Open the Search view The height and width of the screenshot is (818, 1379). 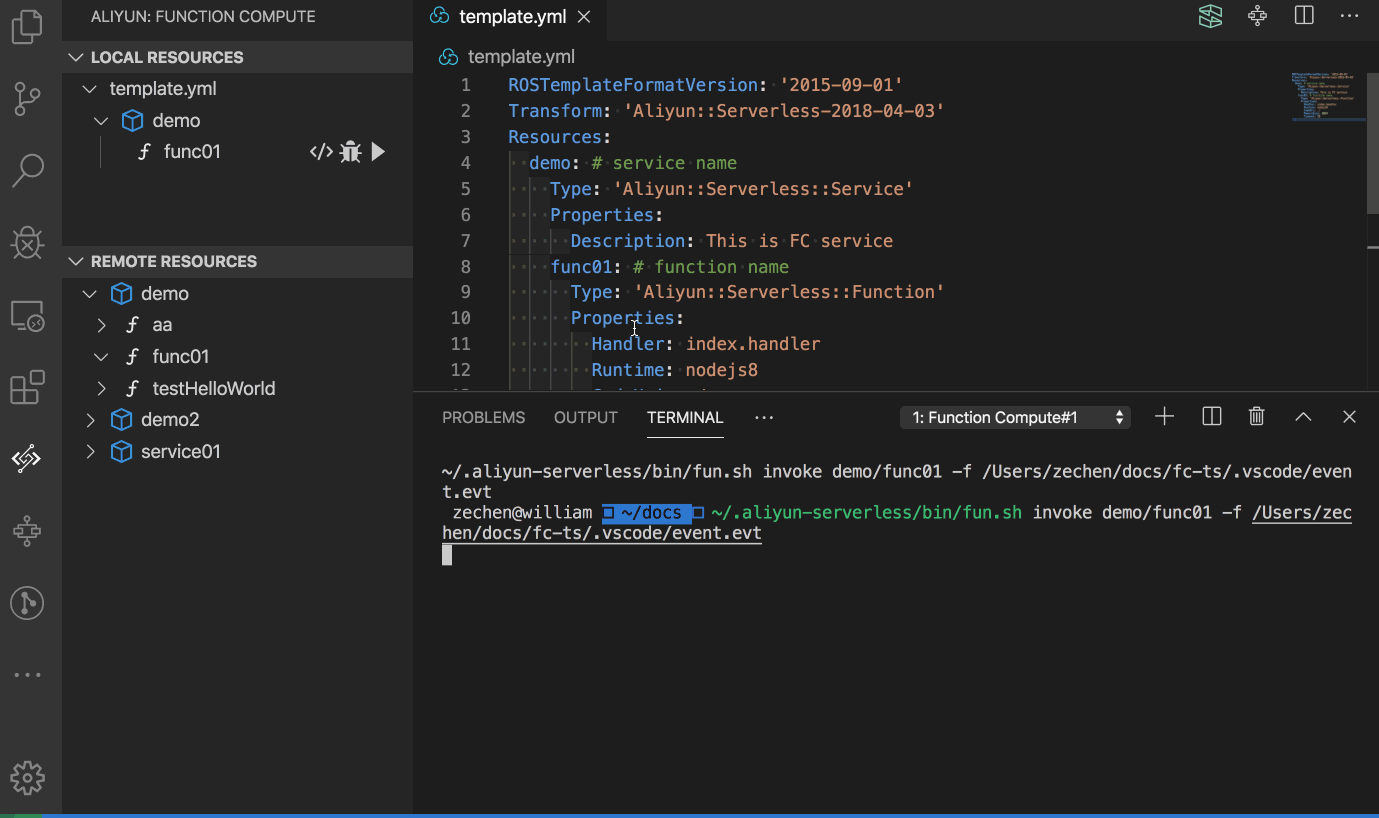pyautogui.click(x=27, y=170)
